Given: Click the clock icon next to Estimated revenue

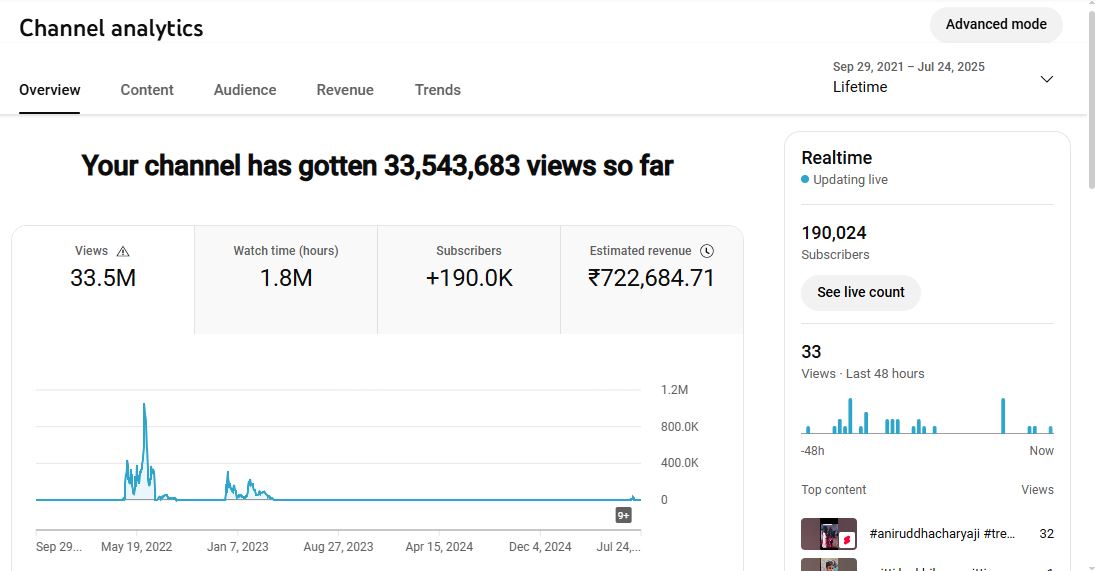Looking at the screenshot, I should pyautogui.click(x=707, y=251).
